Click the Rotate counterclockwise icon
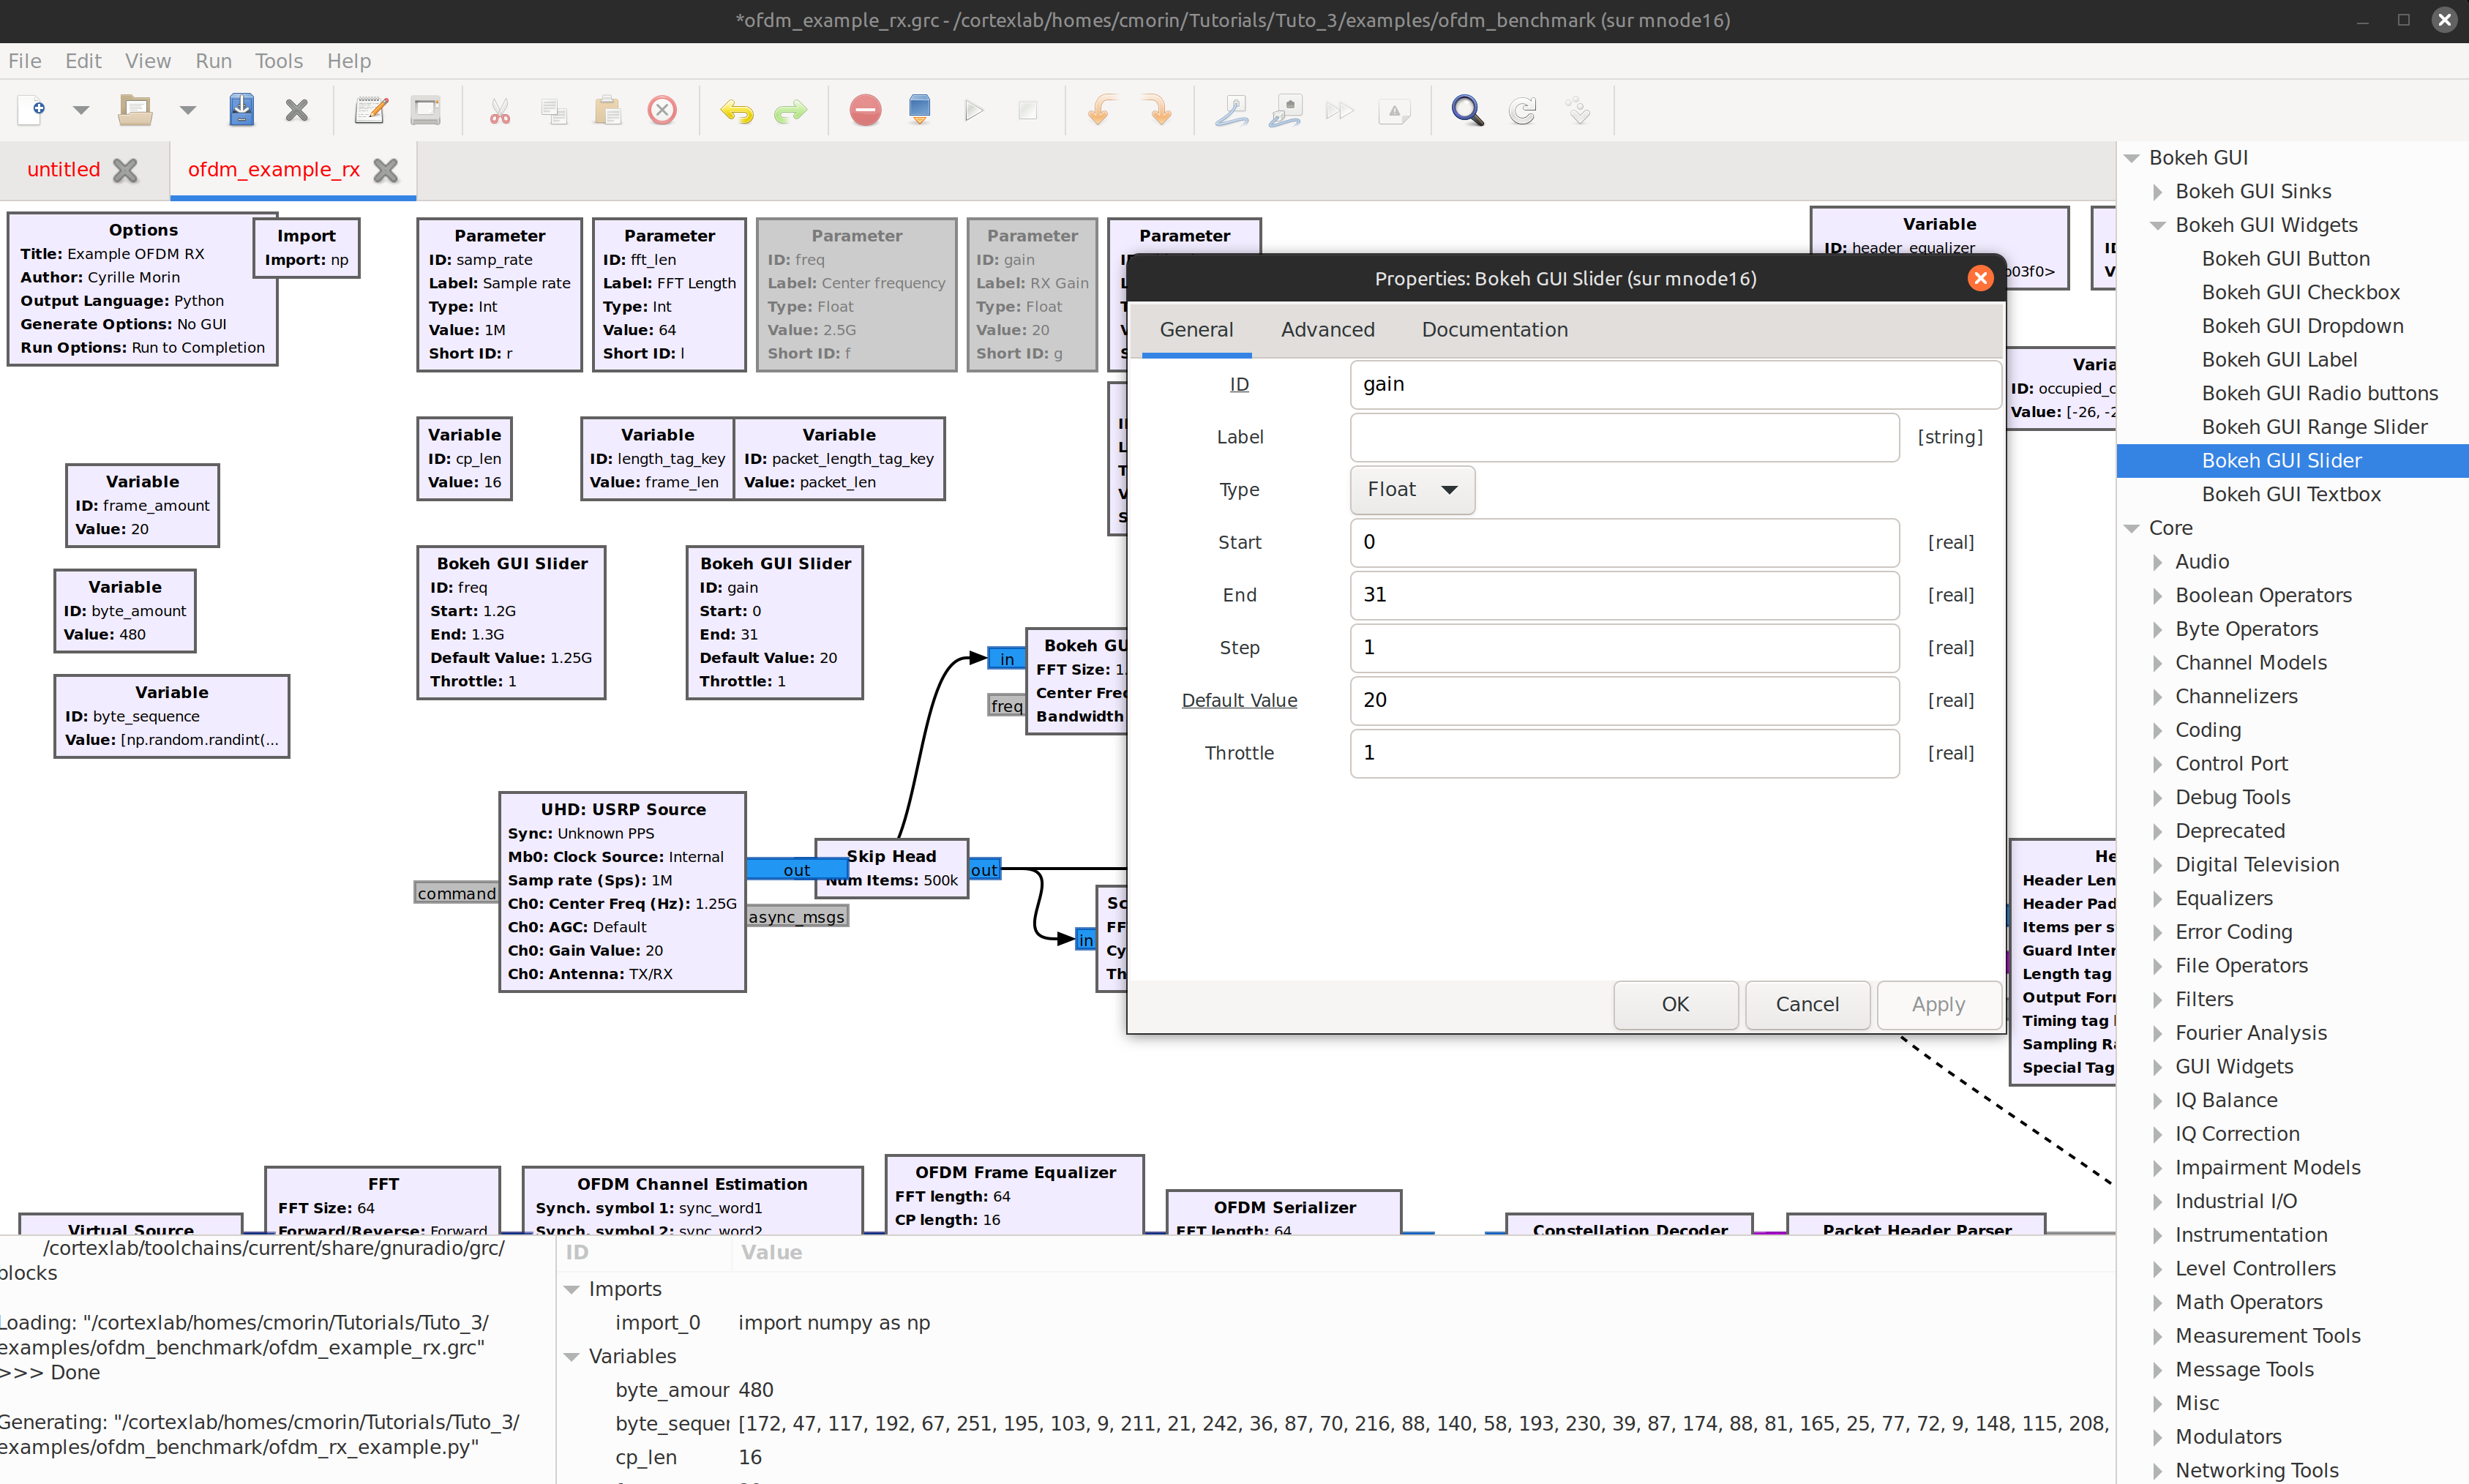2469x1484 pixels. (1101, 110)
